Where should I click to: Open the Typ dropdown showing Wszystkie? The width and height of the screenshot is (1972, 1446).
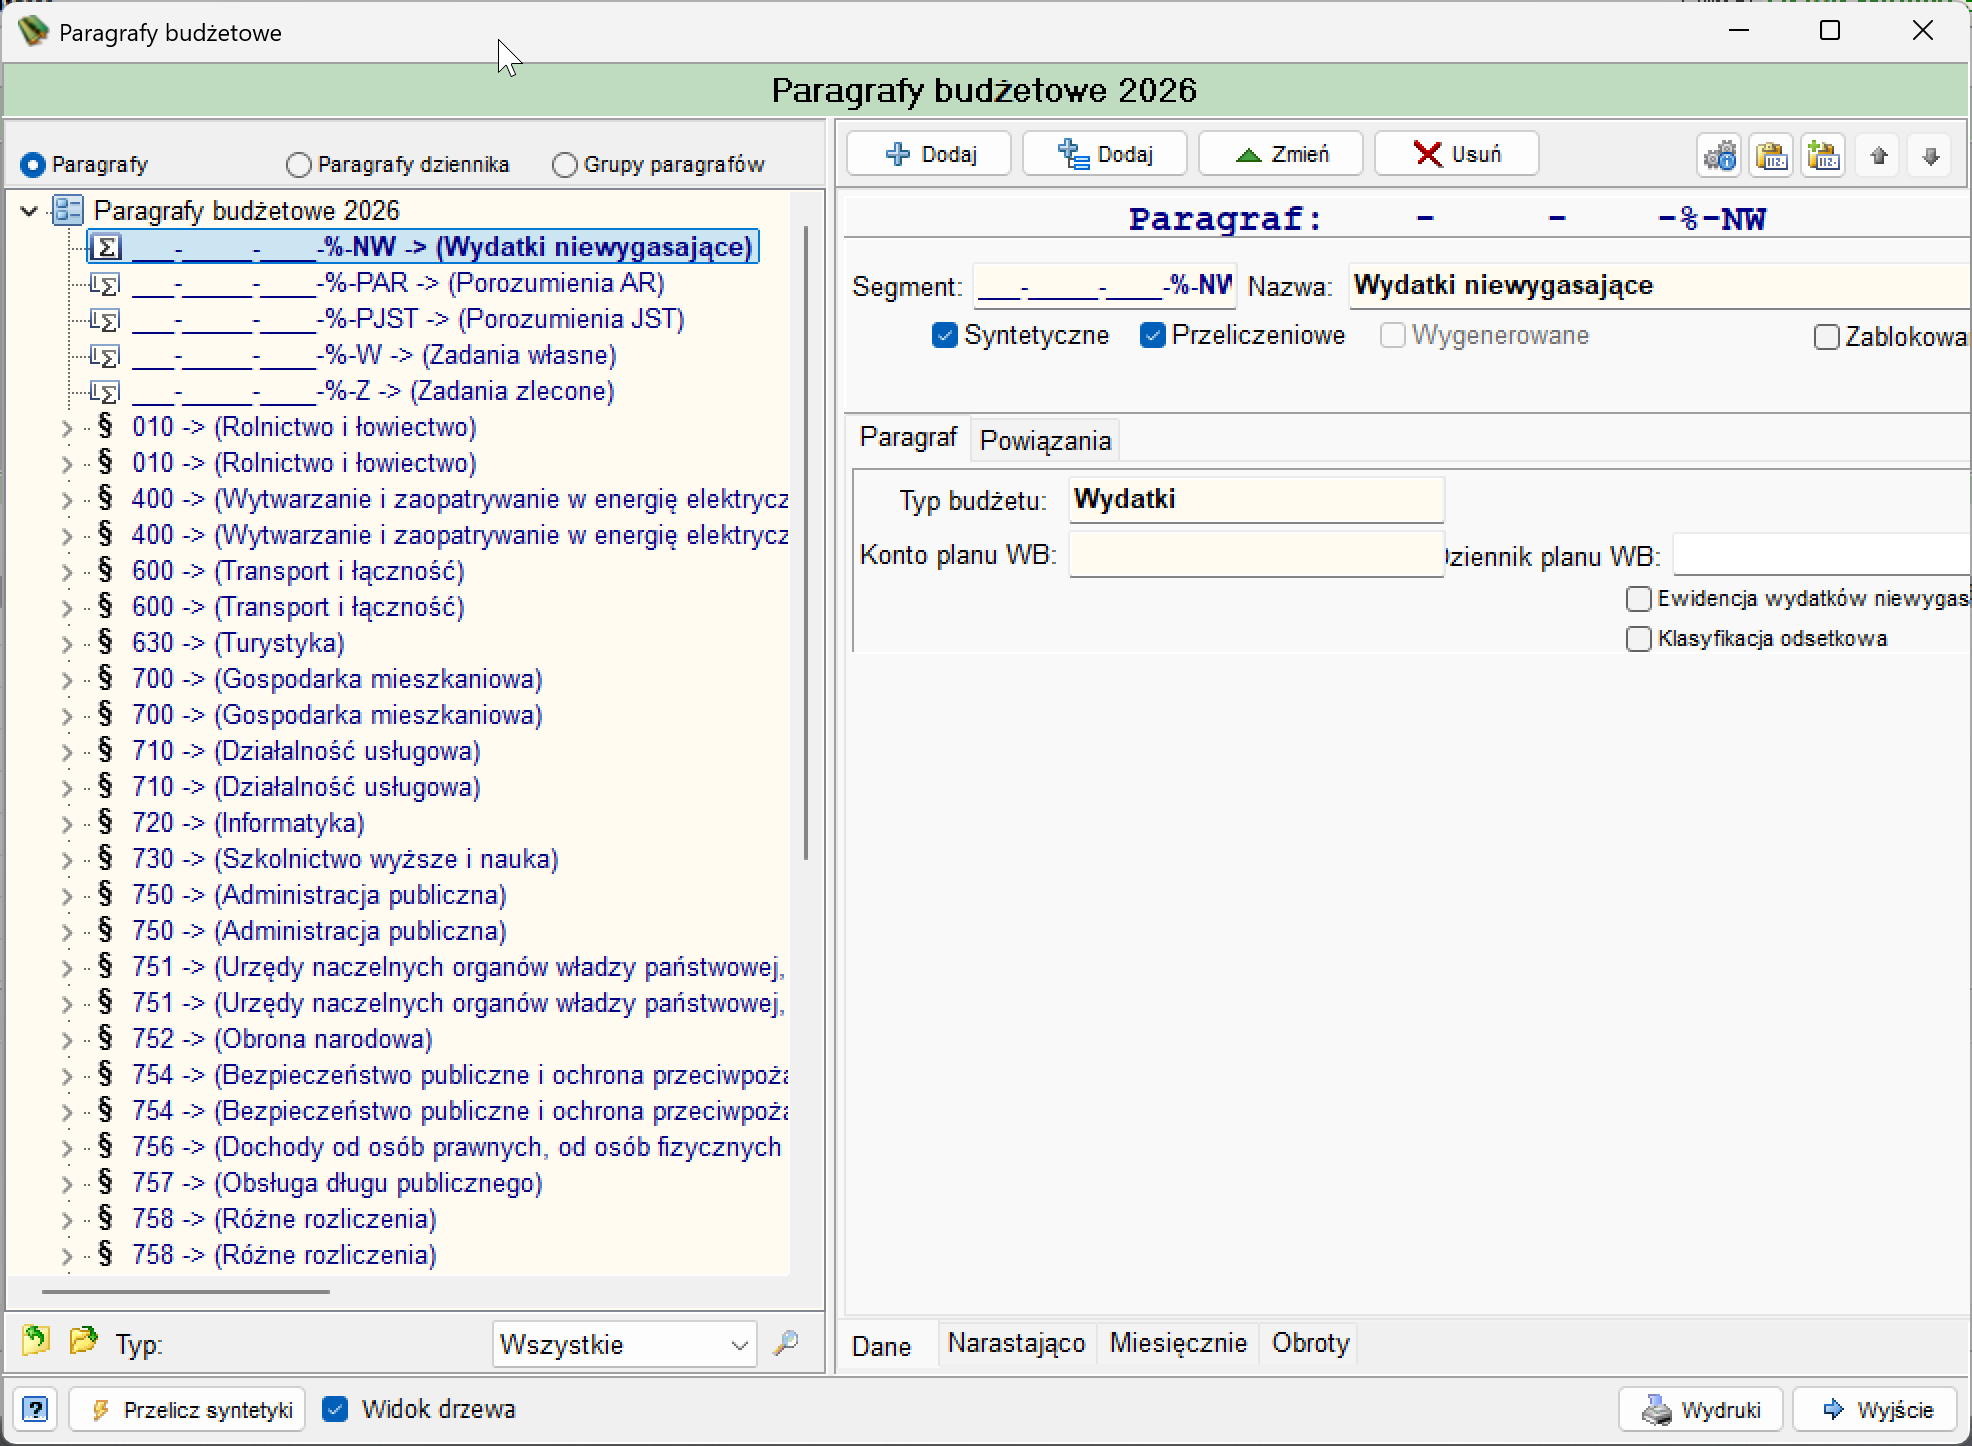click(623, 1345)
